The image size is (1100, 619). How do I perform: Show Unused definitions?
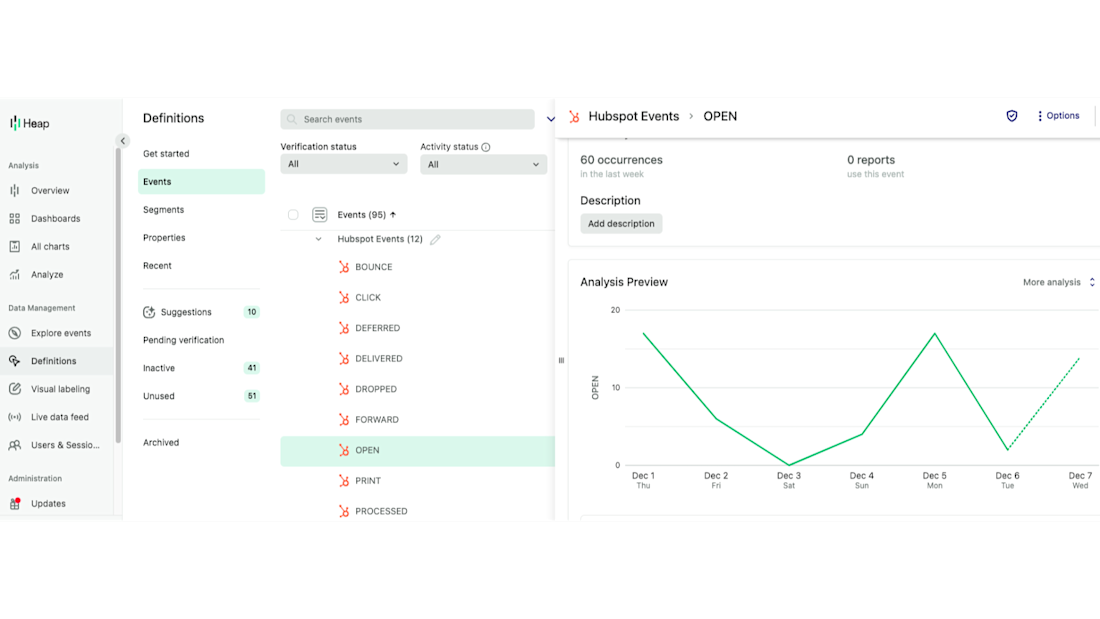[159, 397]
